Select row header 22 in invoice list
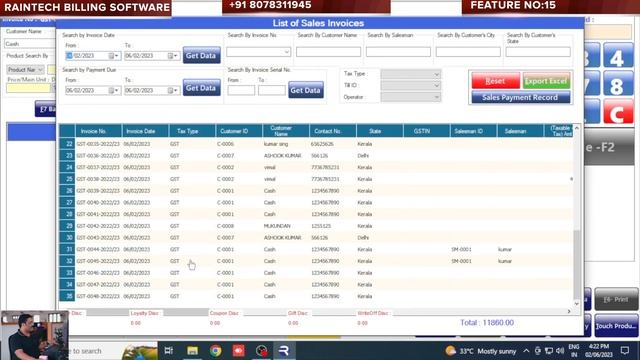This screenshot has height=360, width=640. point(67,144)
